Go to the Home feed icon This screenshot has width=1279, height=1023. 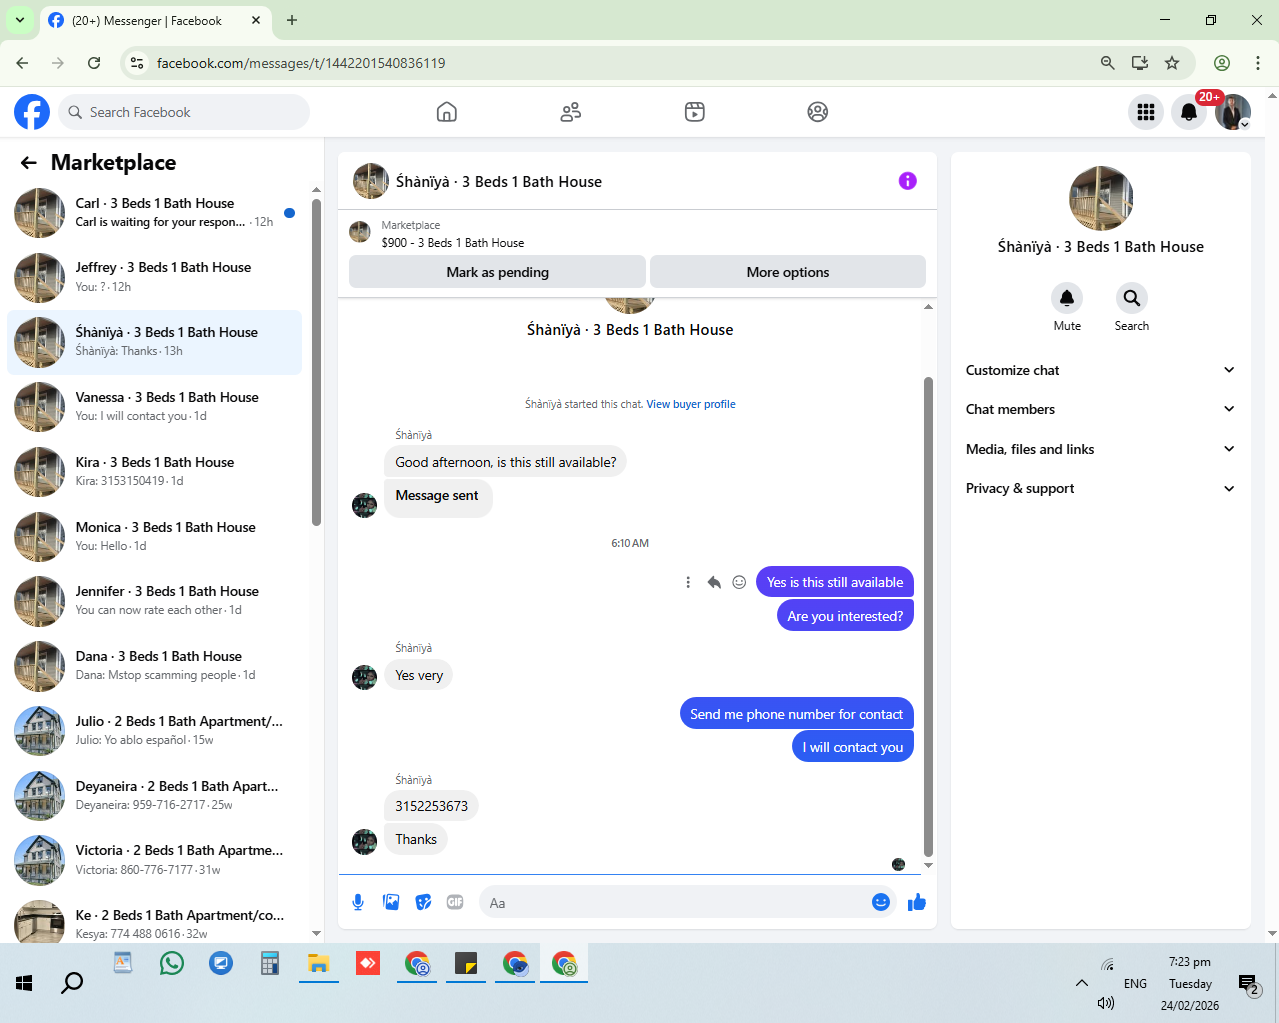point(447,112)
